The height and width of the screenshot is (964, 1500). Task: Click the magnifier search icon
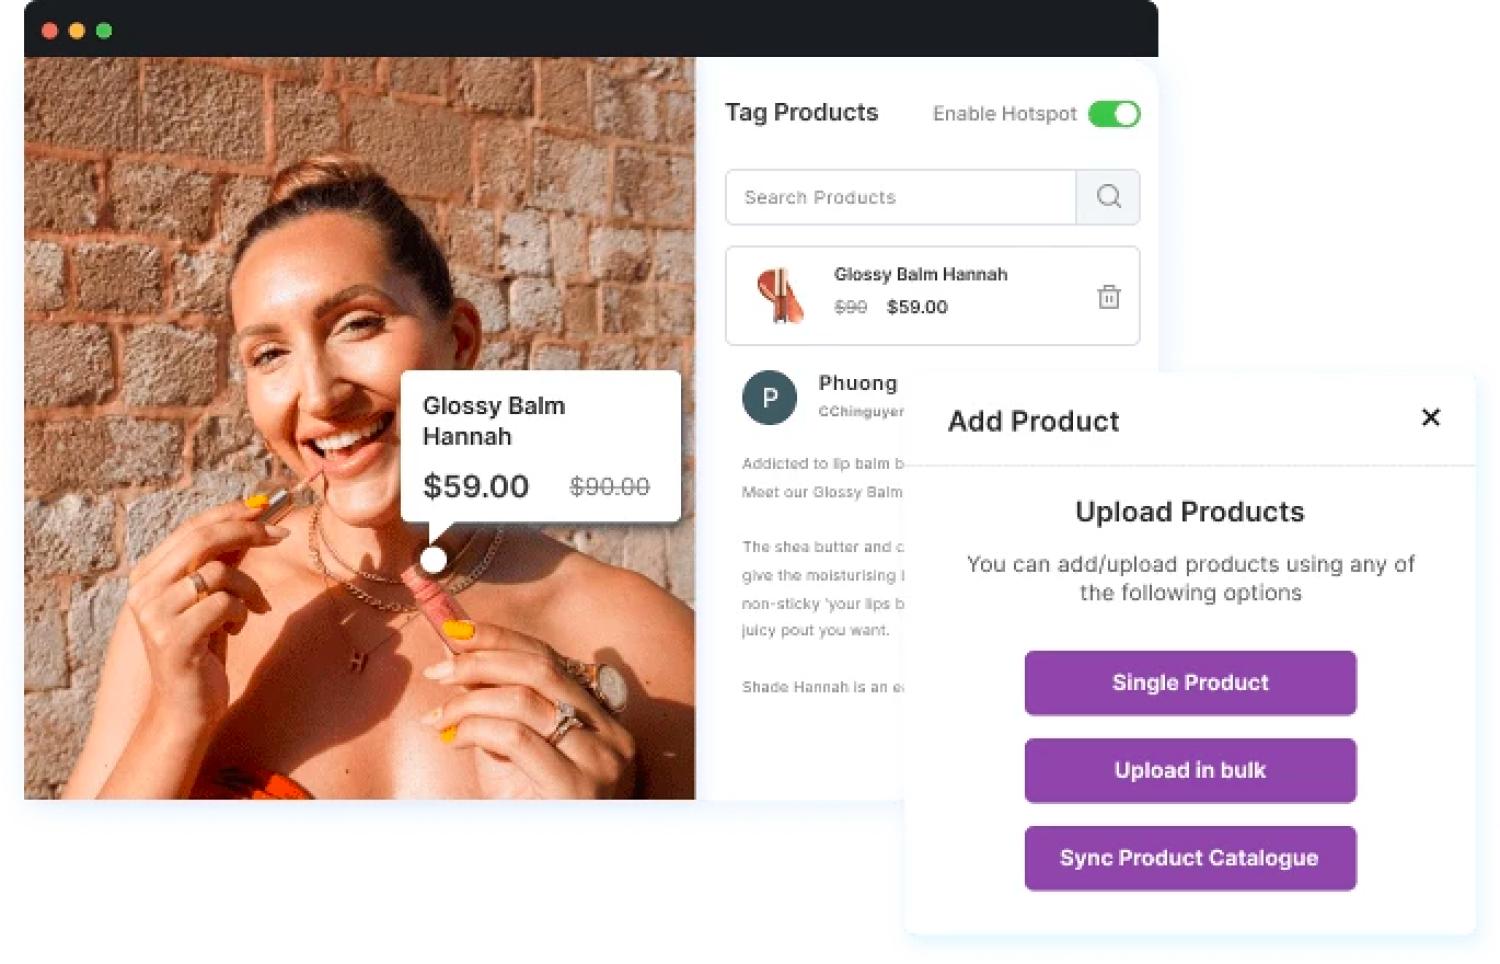click(1108, 197)
